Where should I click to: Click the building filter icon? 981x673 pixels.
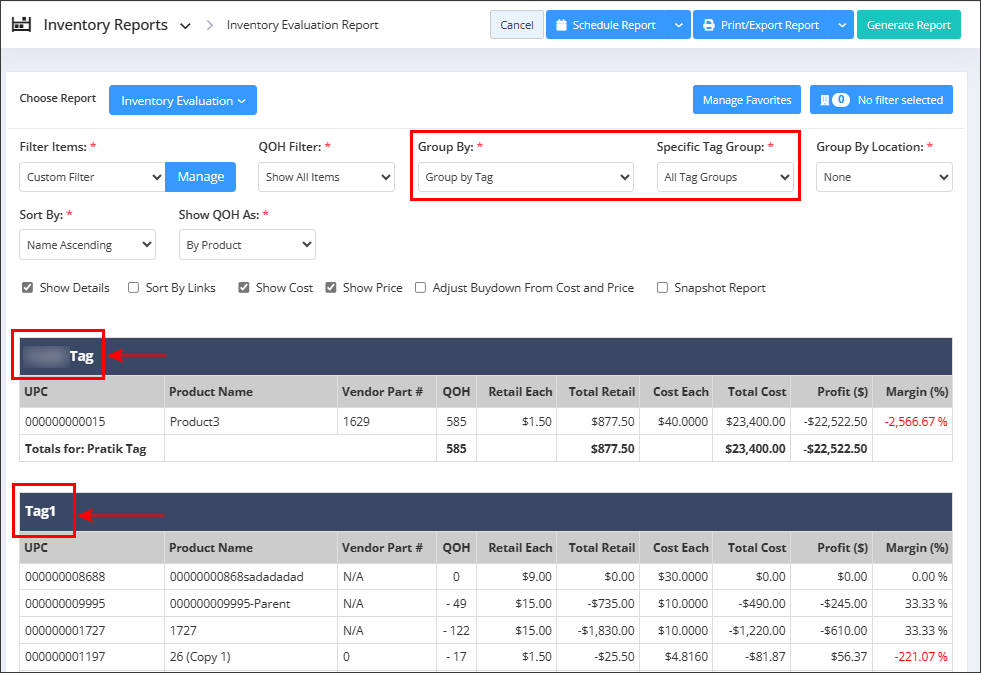[x=825, y=100]
